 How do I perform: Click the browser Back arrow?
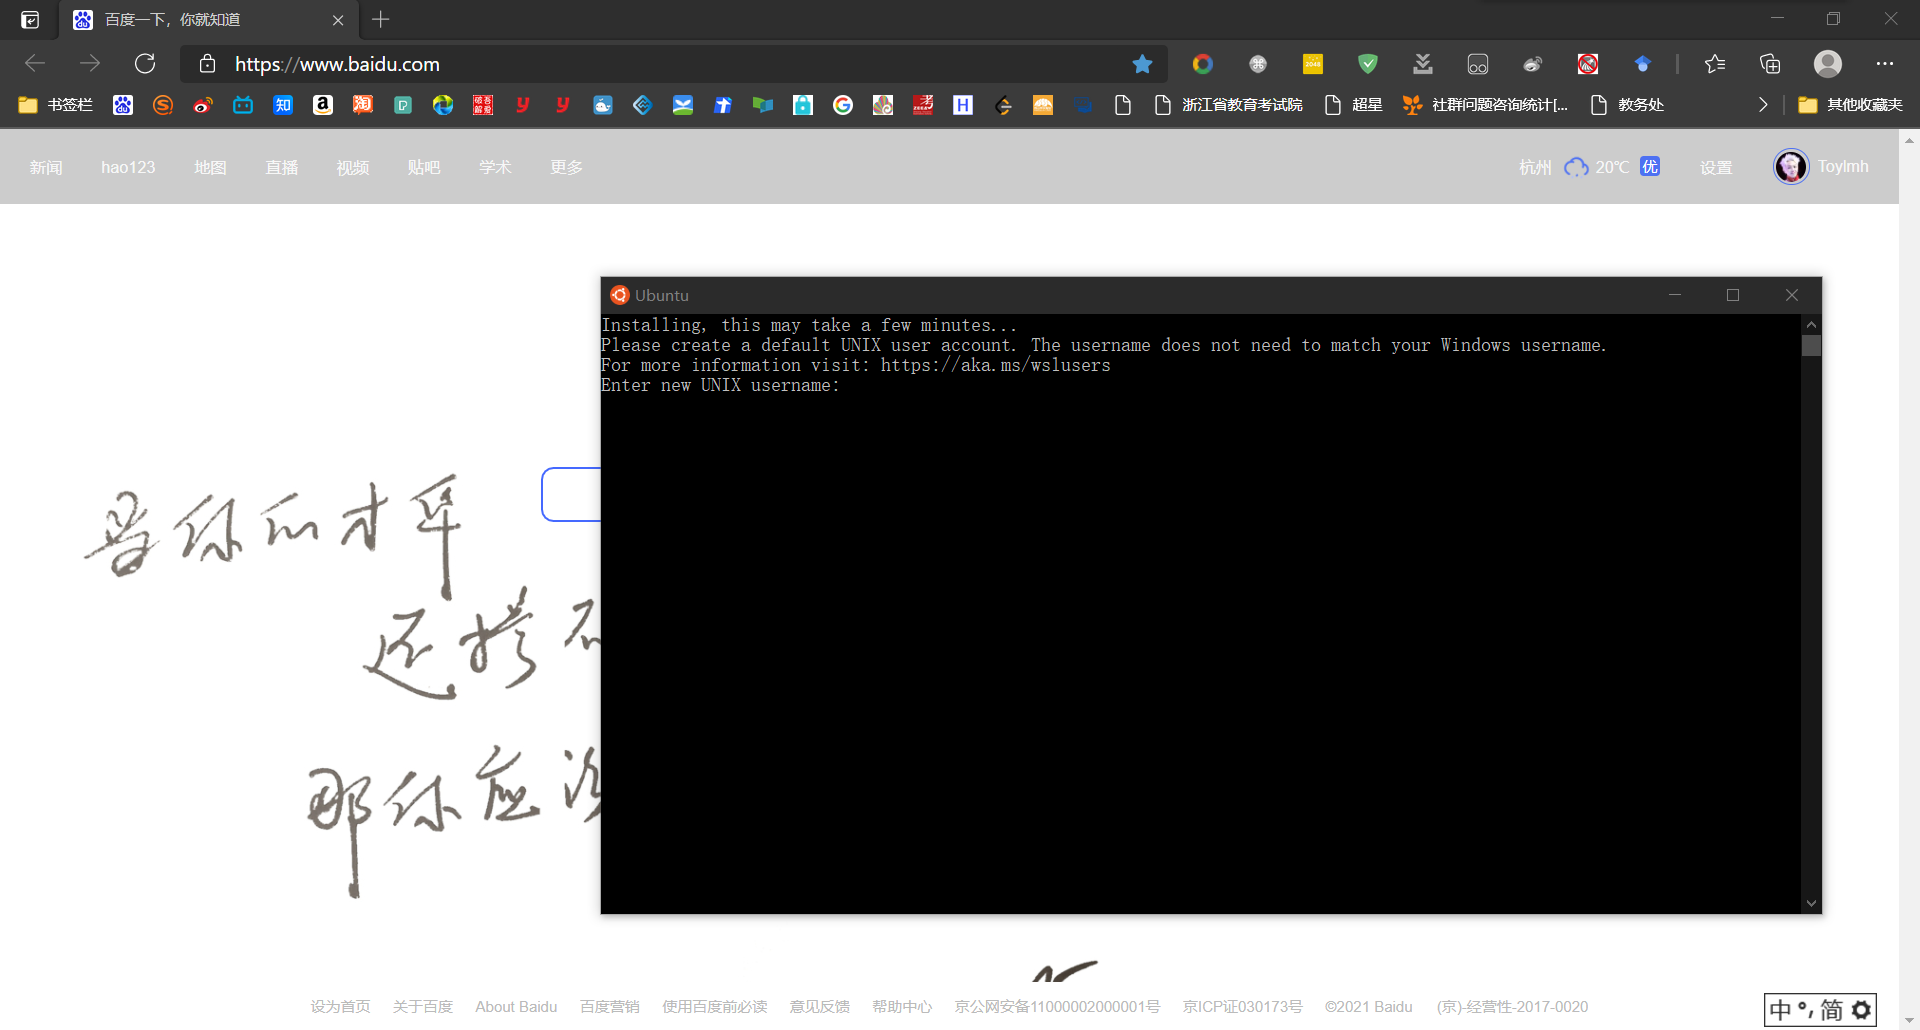click(35, 64)
